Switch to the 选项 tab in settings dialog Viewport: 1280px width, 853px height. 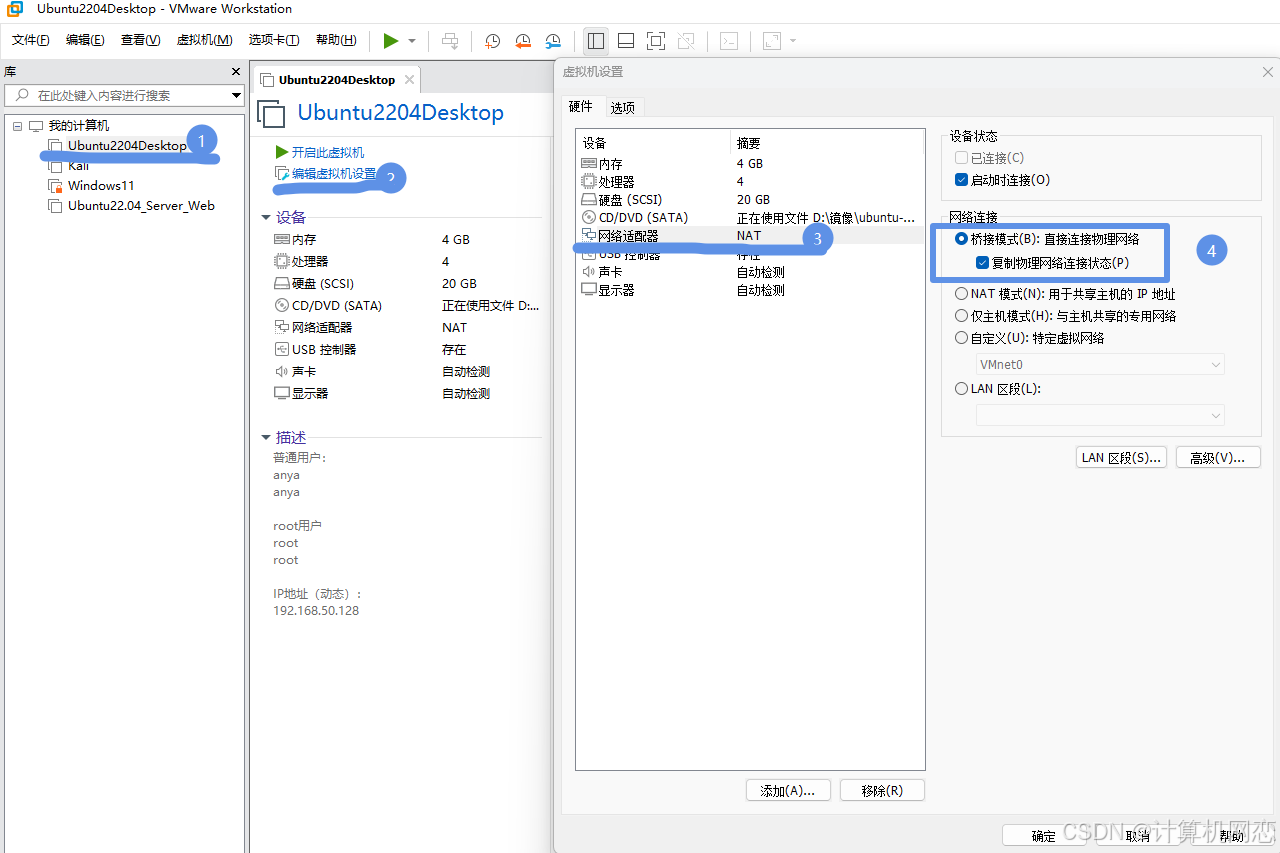(622, 107)
